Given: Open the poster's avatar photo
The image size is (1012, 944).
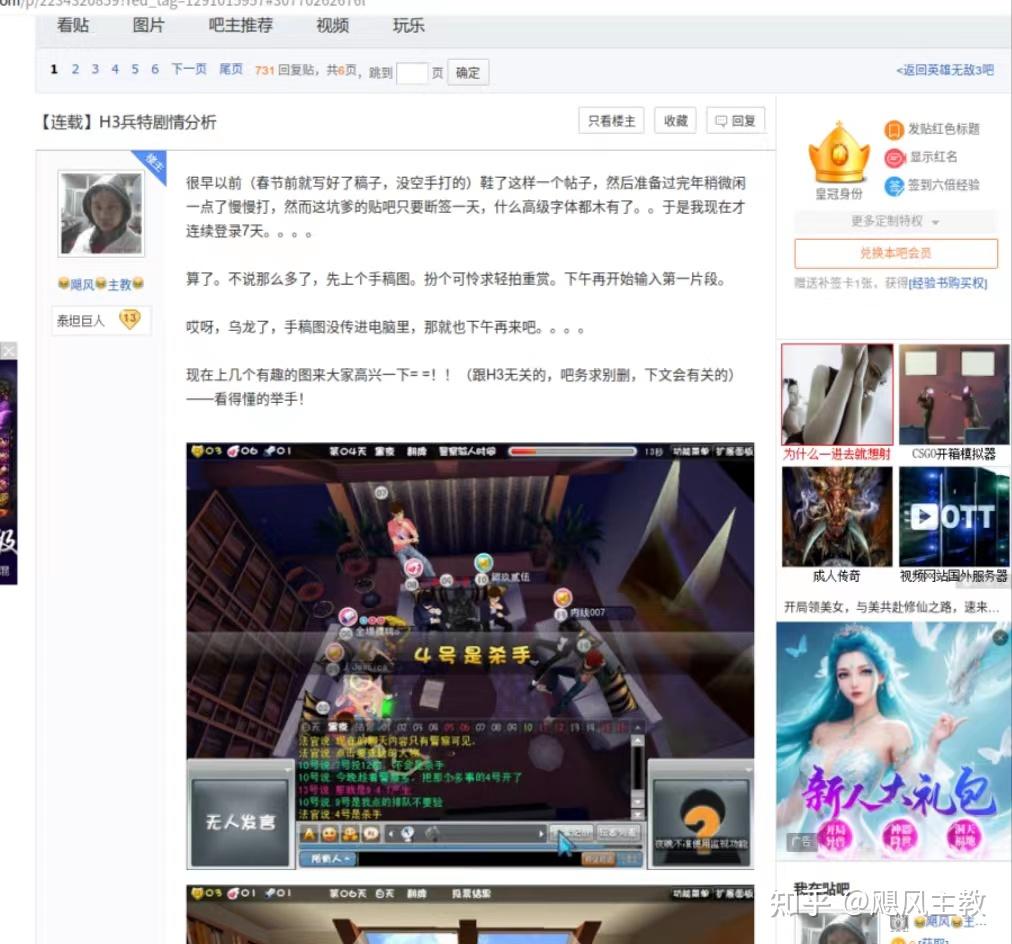Looking at the screenshot, I should coord(101,214).
